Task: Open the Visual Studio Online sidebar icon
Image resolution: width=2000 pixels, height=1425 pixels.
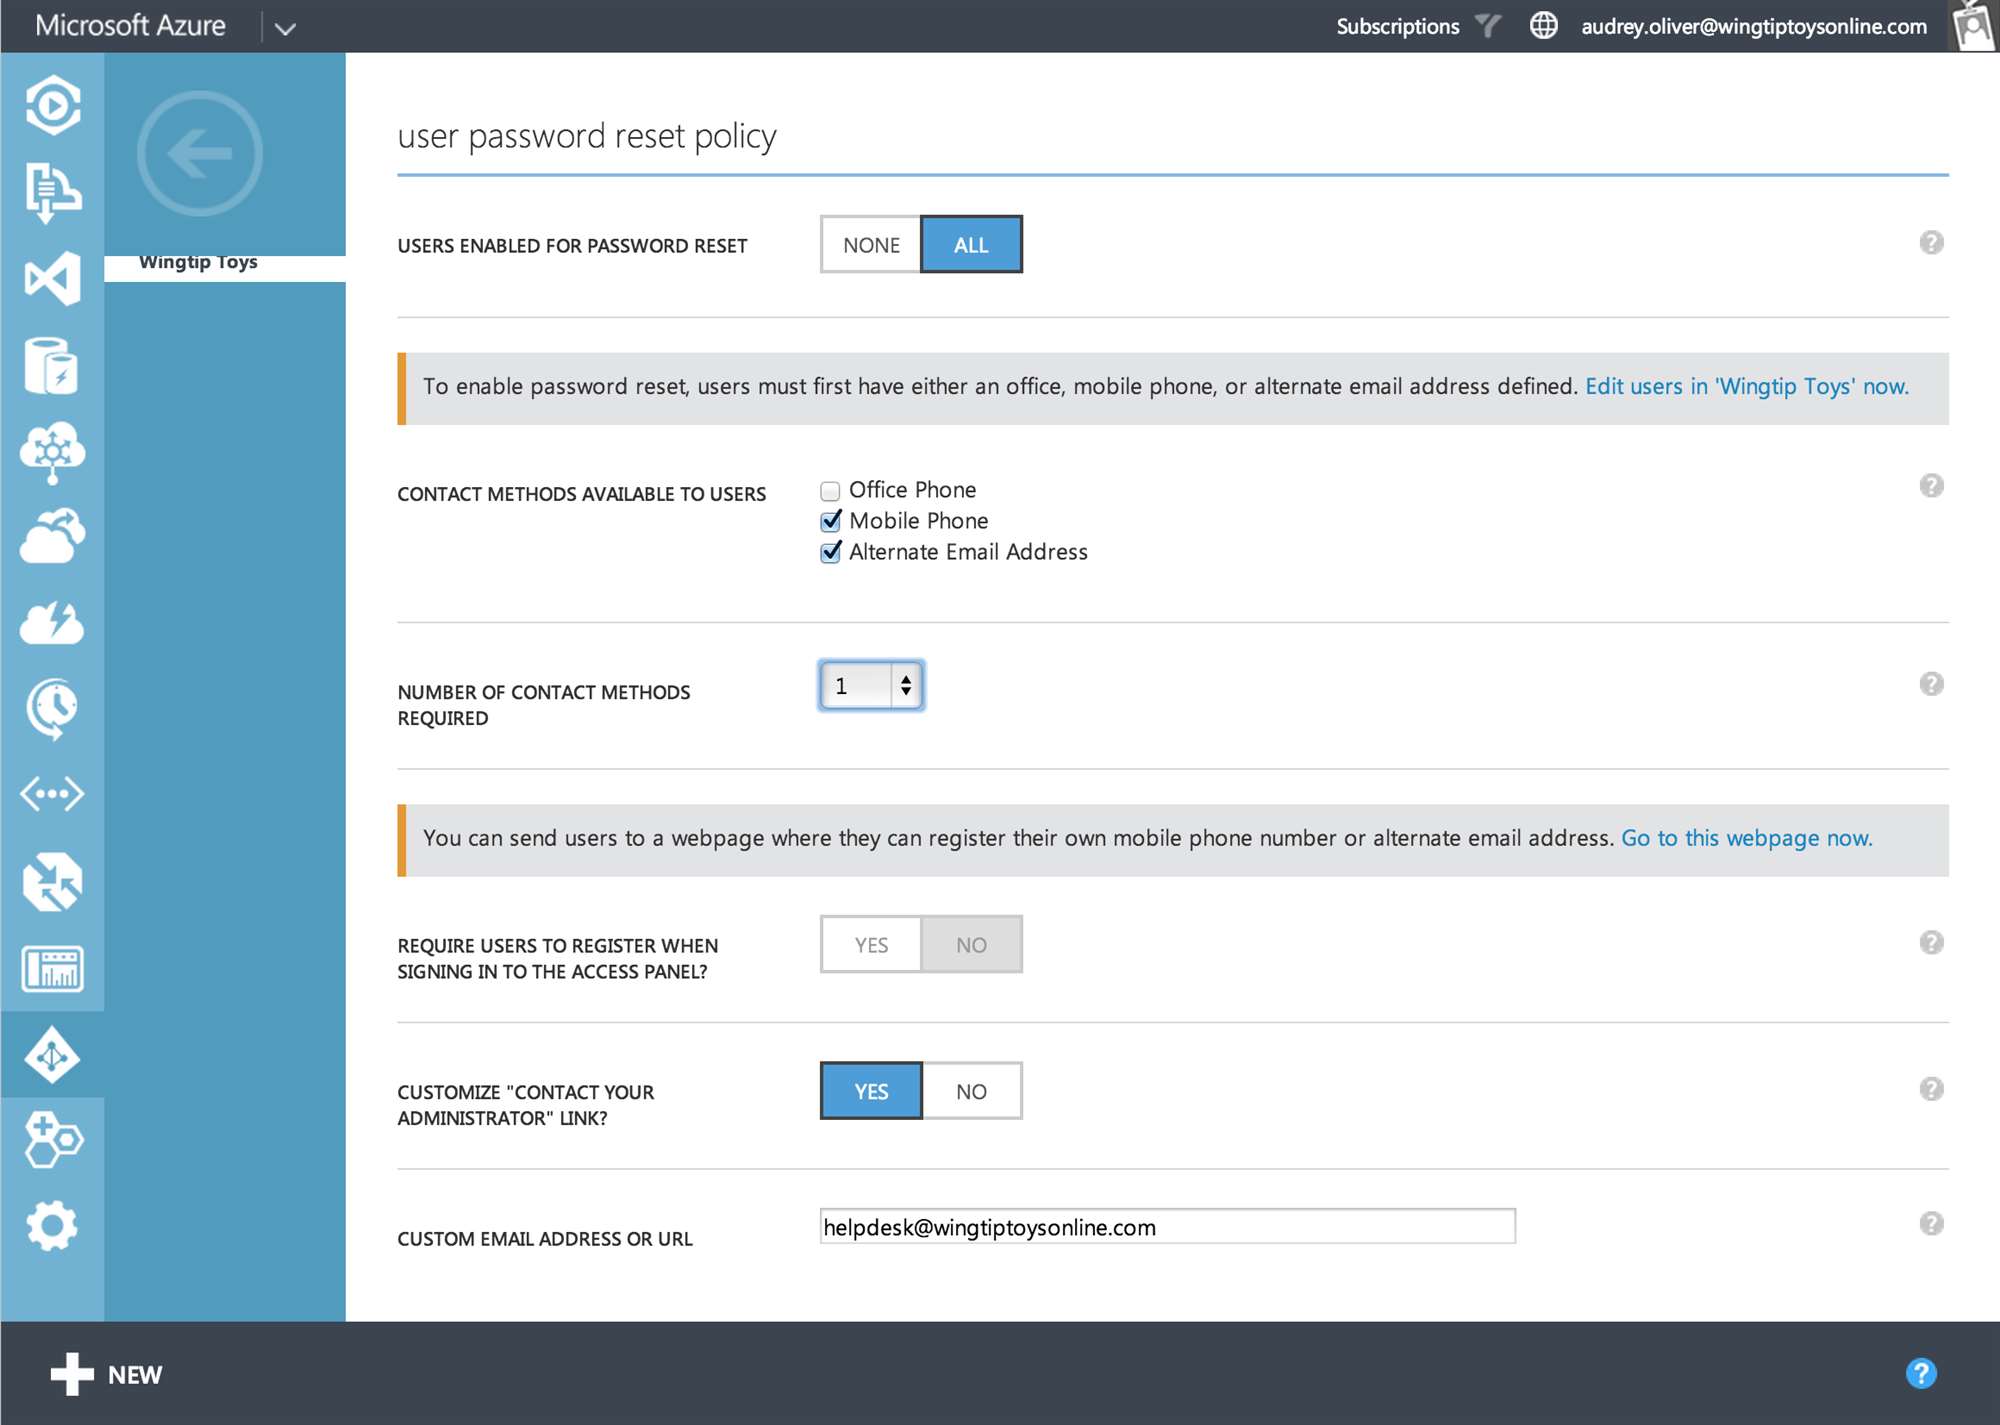Action: point(52,278)
